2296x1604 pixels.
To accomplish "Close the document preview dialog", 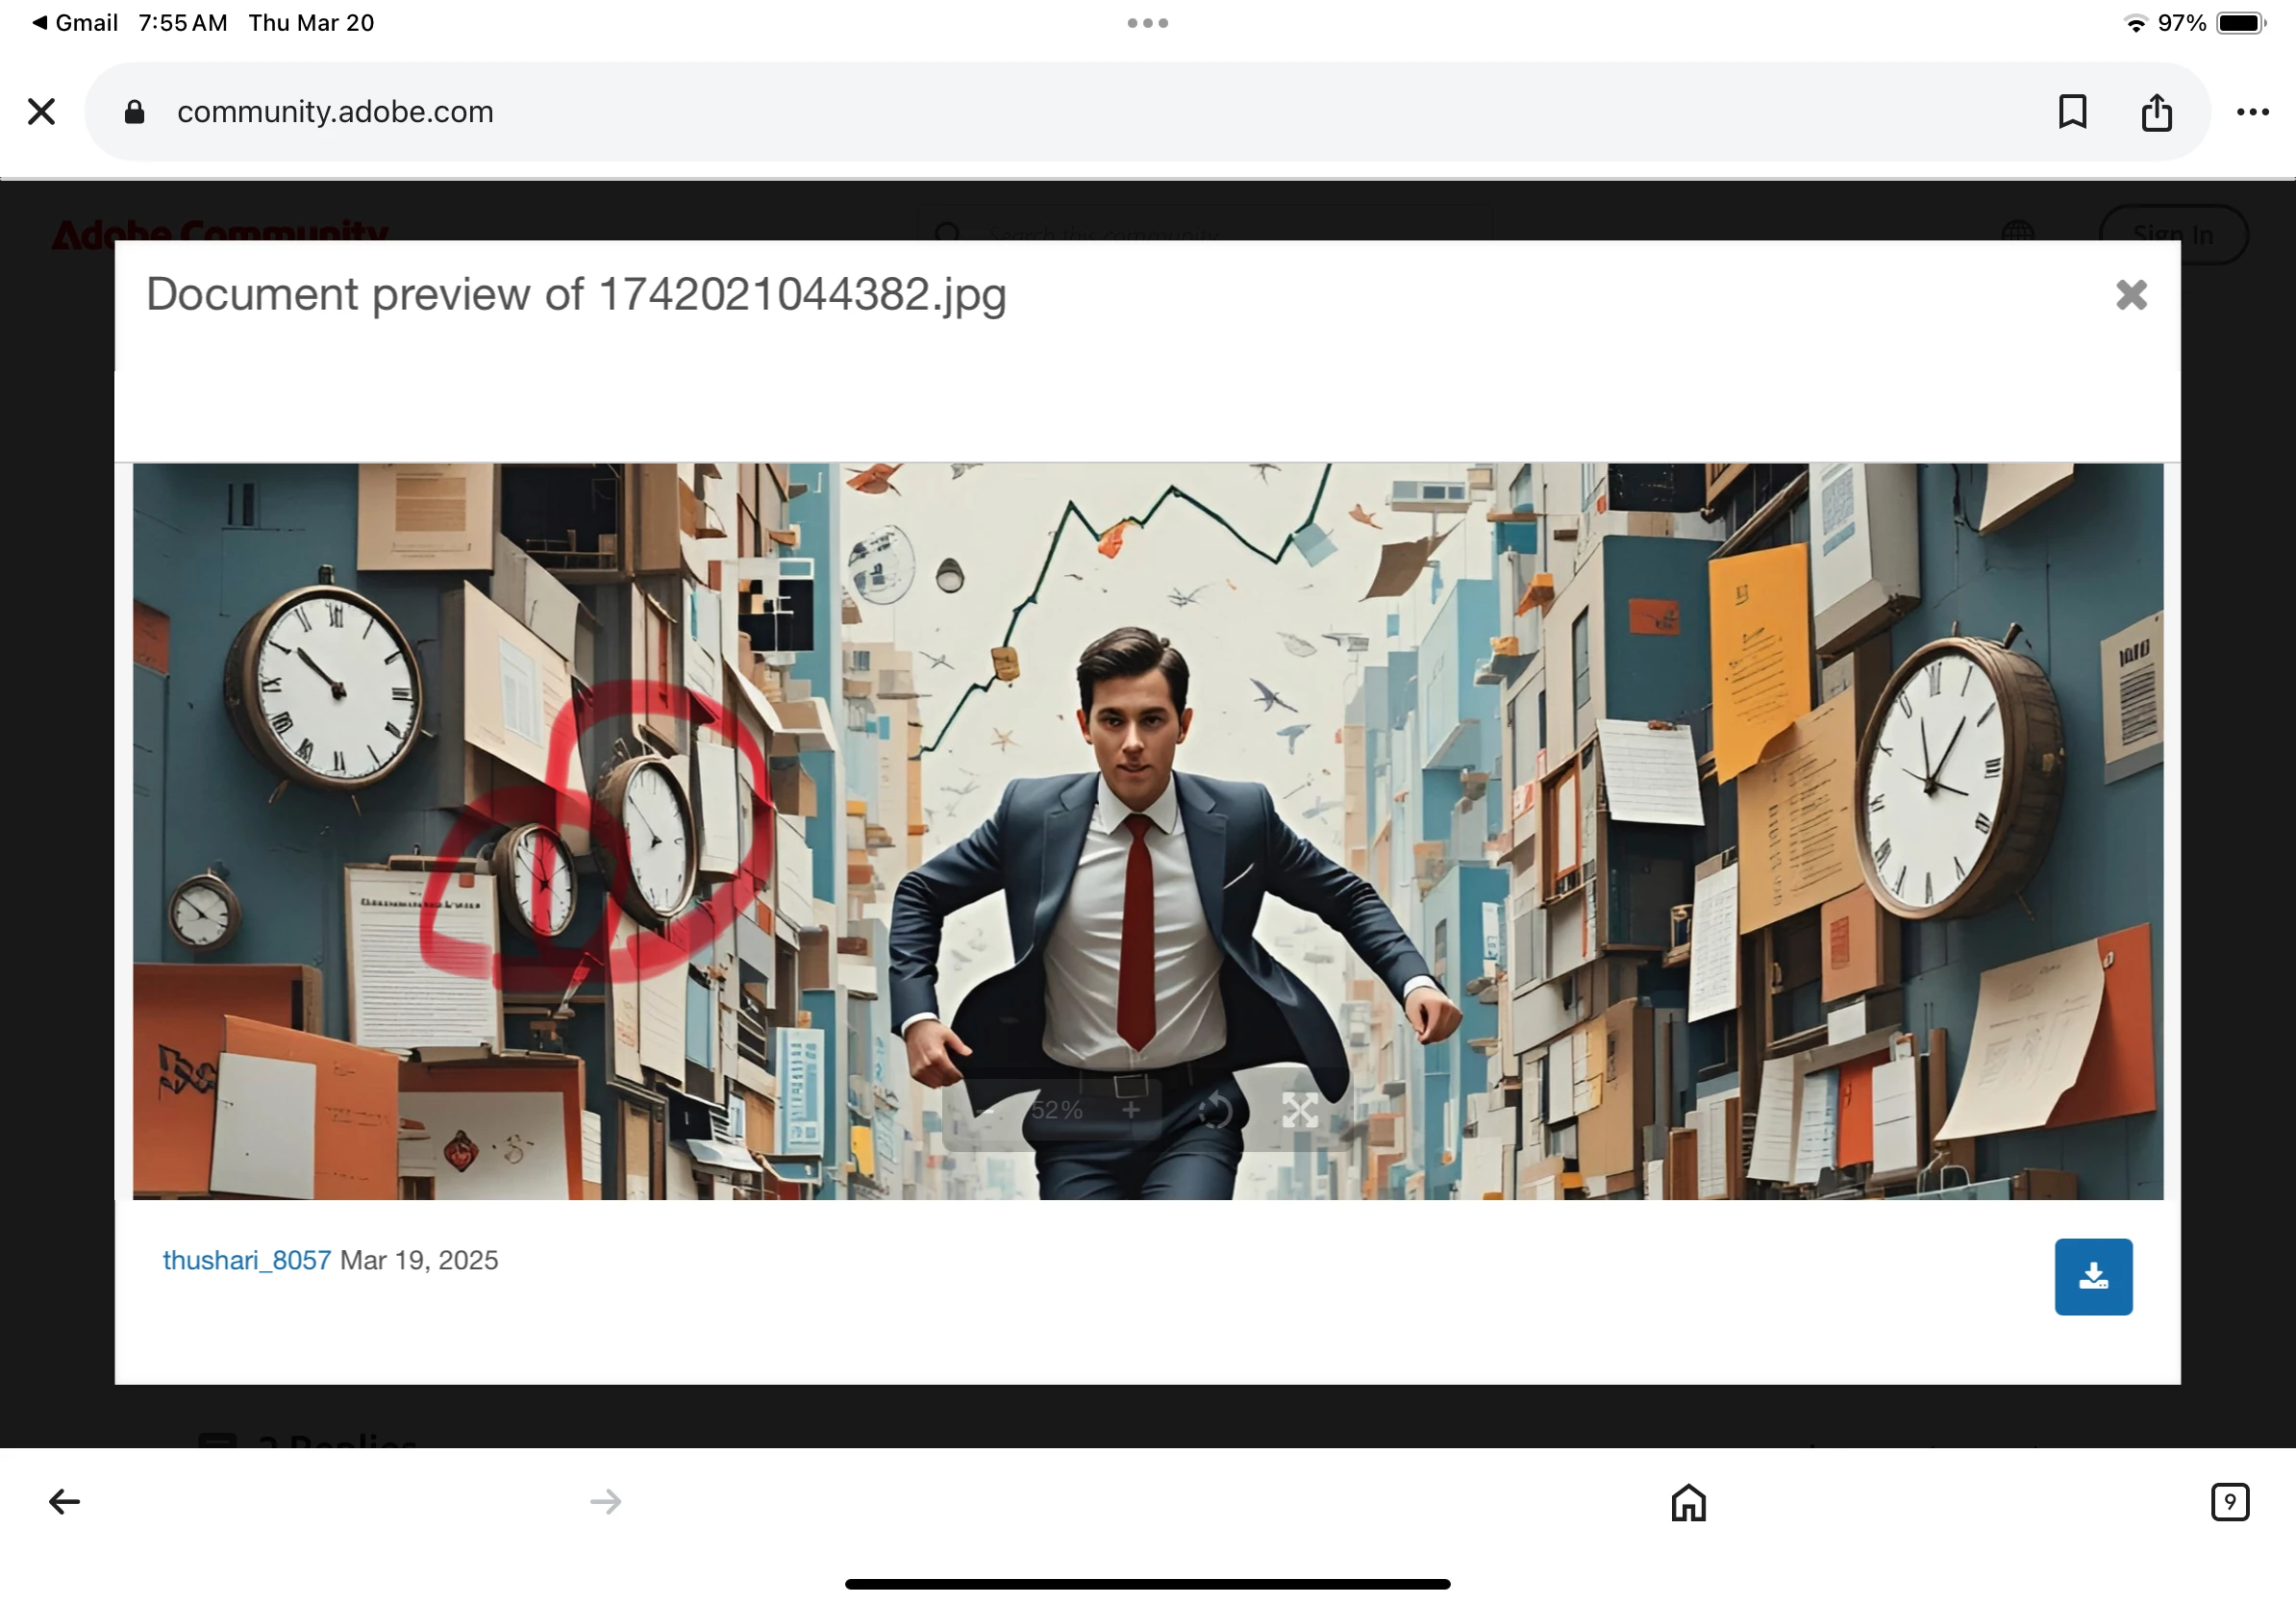I will 2131,295.
